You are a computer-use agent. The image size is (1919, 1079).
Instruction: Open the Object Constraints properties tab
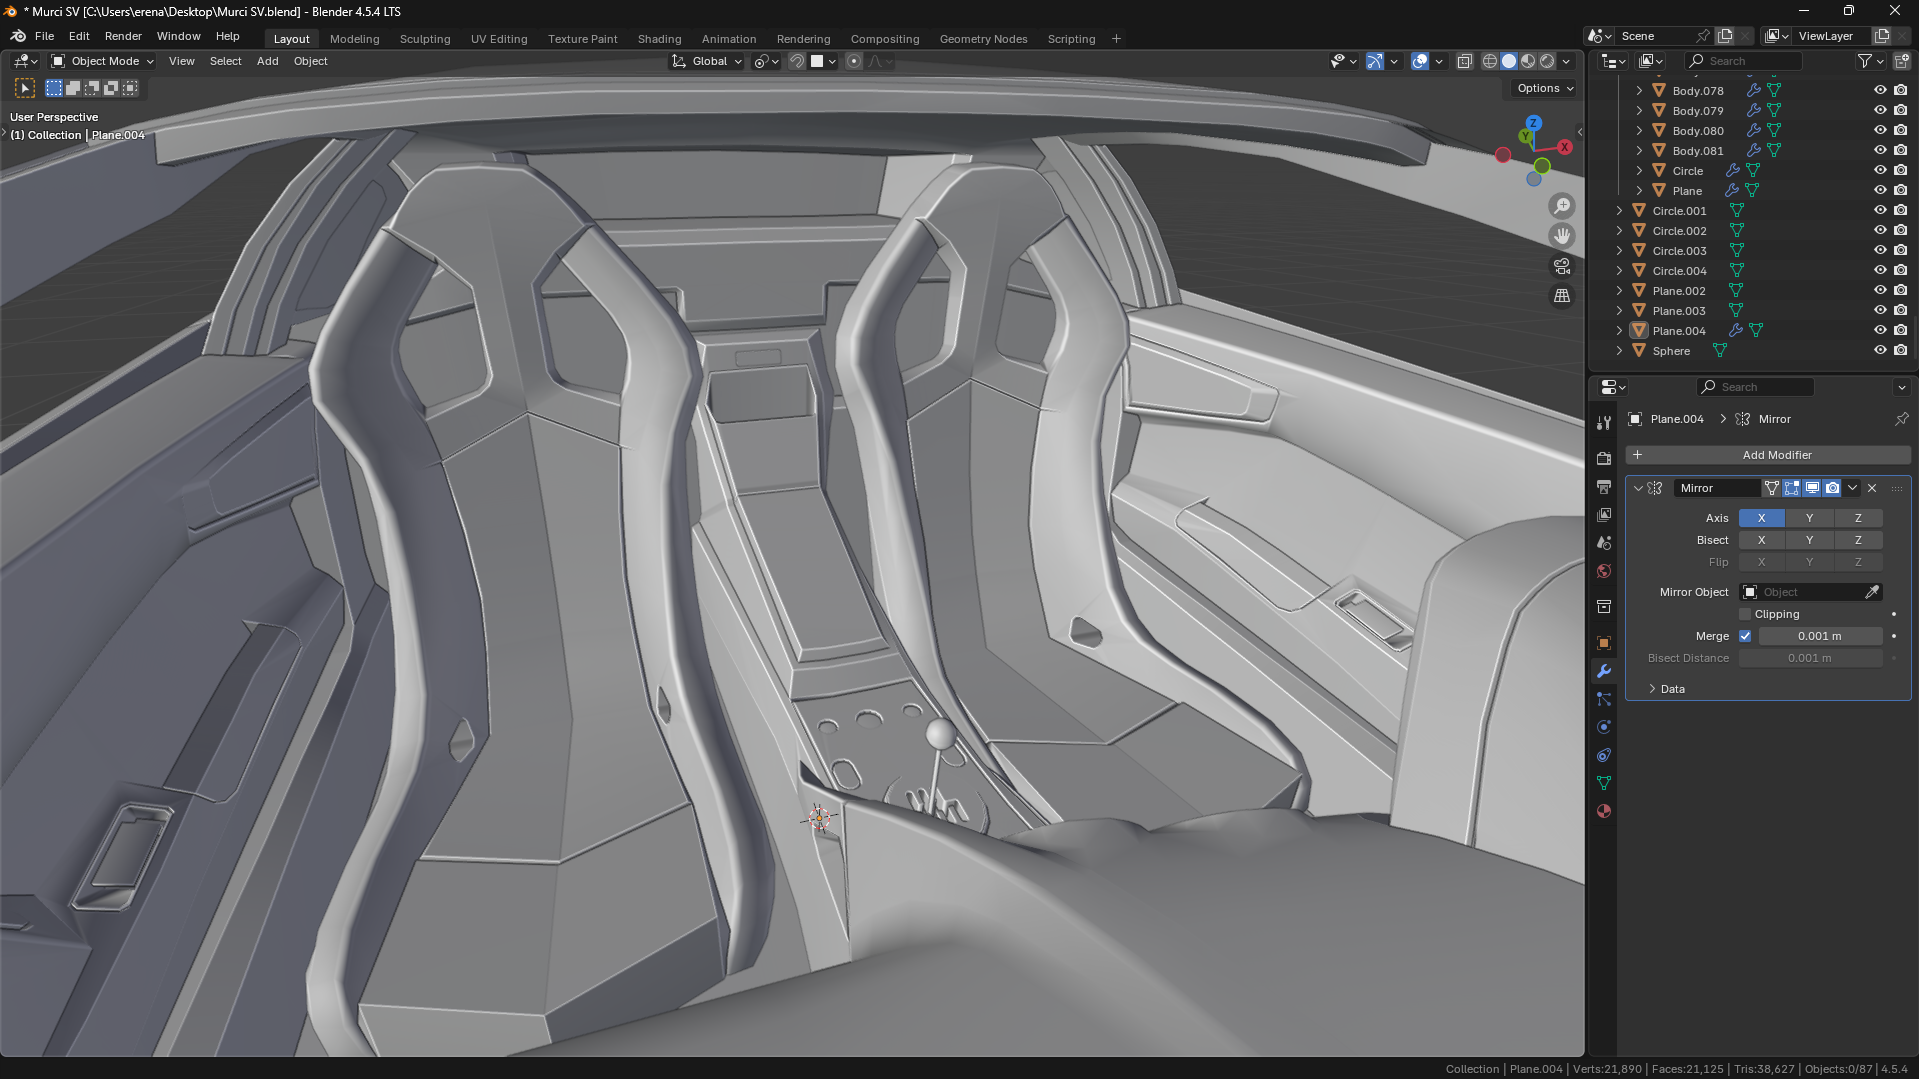click(x=1604, y=755)
